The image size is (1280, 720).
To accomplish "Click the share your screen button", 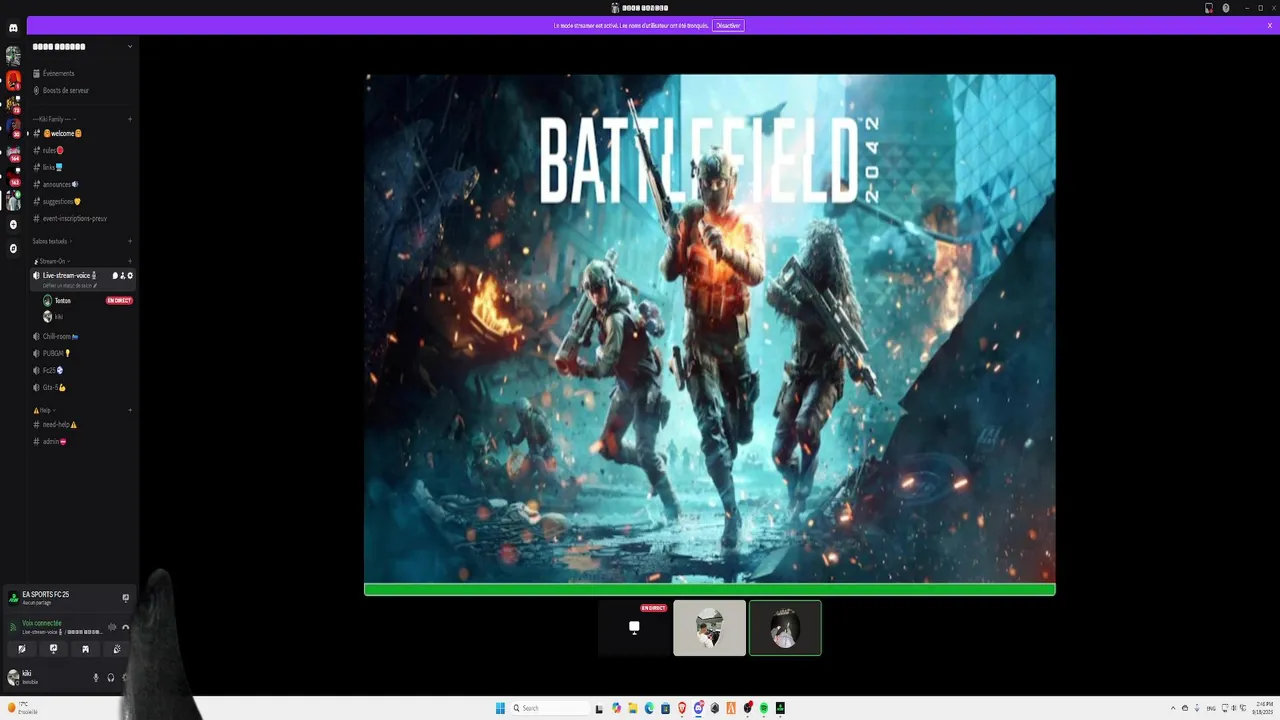I will [x=54, y=649].
